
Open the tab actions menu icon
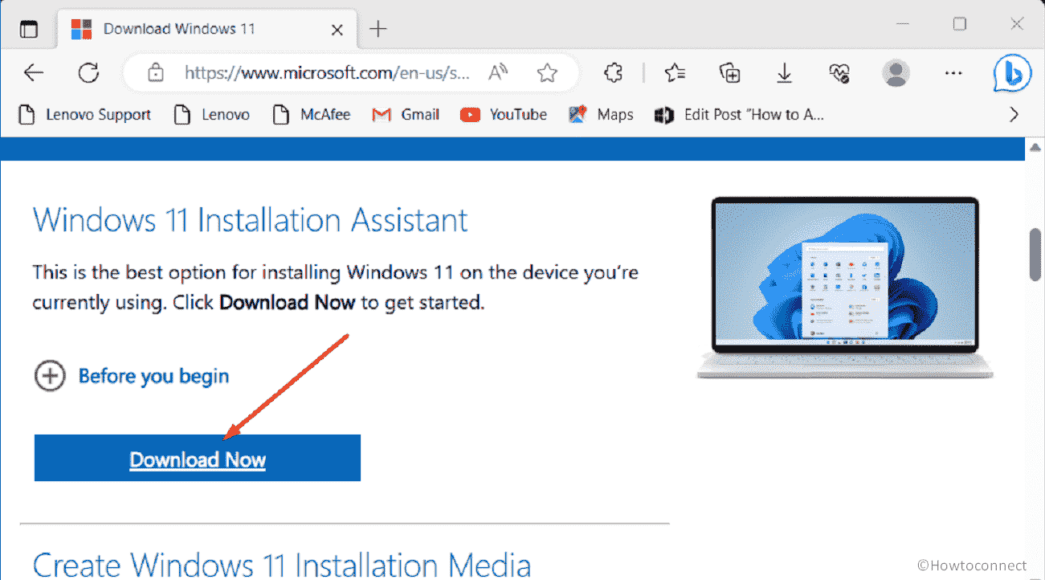tap(29, 29)
